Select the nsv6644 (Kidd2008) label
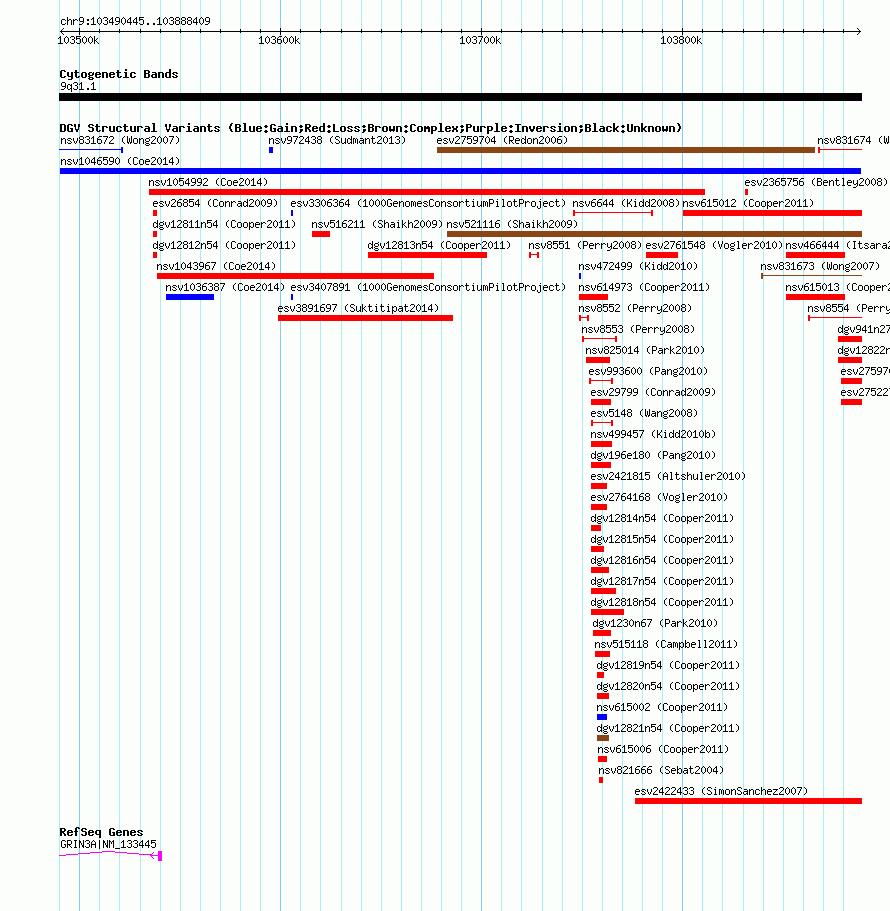Viewport: 890px width, 911px height. (x=626, y=203)
